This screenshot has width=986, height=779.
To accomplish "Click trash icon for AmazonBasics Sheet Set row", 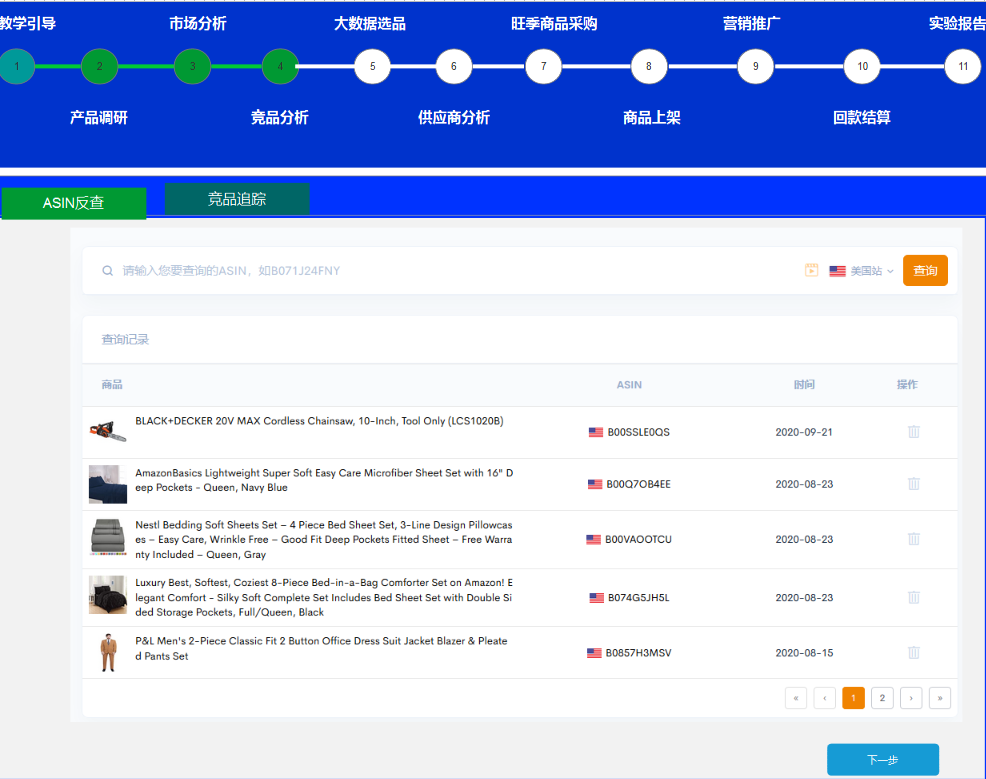I will [913, 484].
